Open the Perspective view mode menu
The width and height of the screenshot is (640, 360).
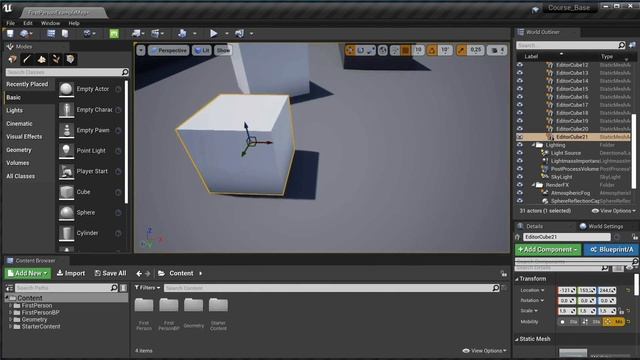(x=168, y=50)
